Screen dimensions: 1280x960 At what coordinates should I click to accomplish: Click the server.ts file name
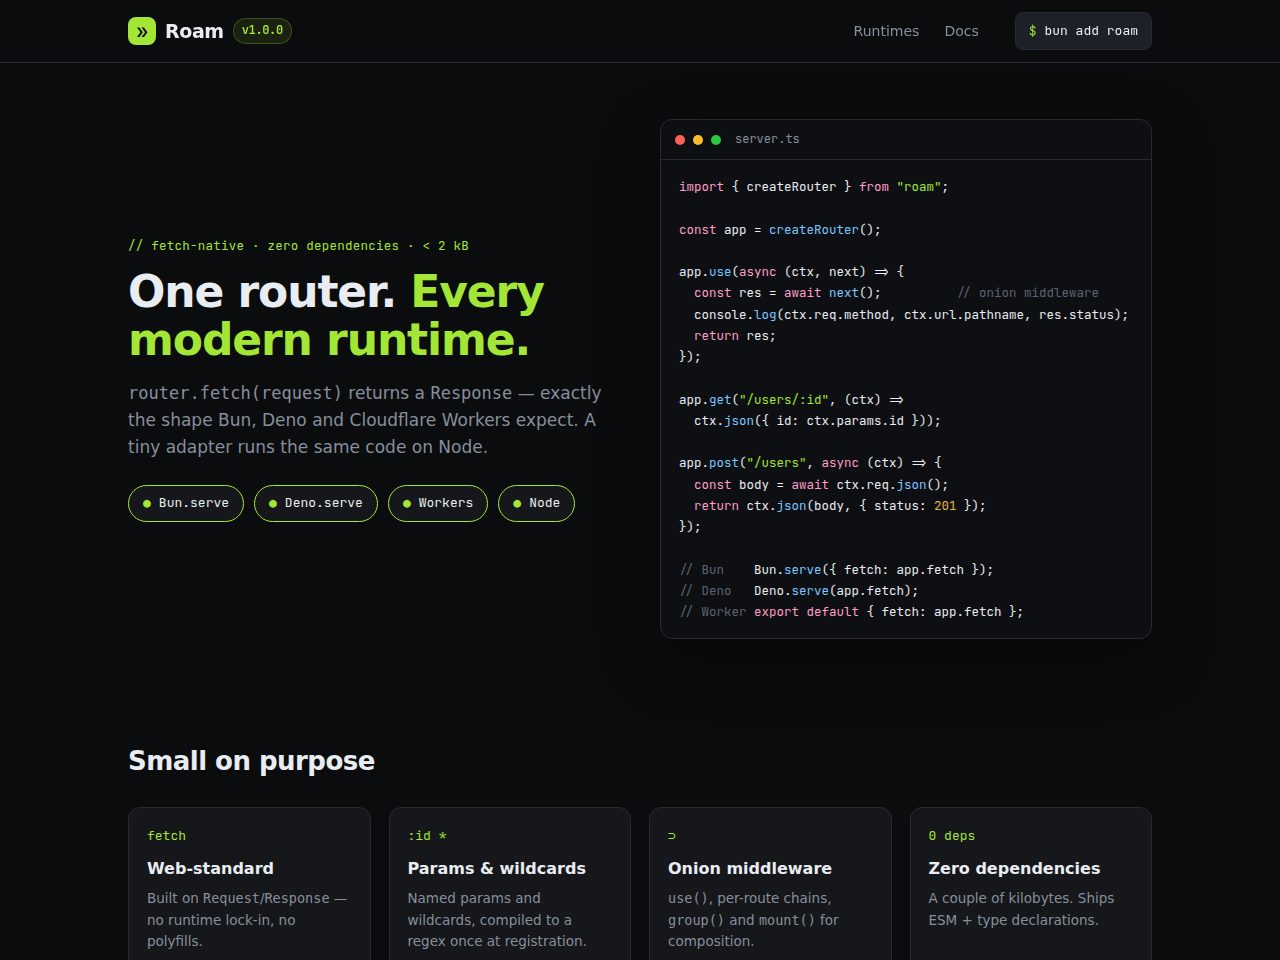coord(767,139)
